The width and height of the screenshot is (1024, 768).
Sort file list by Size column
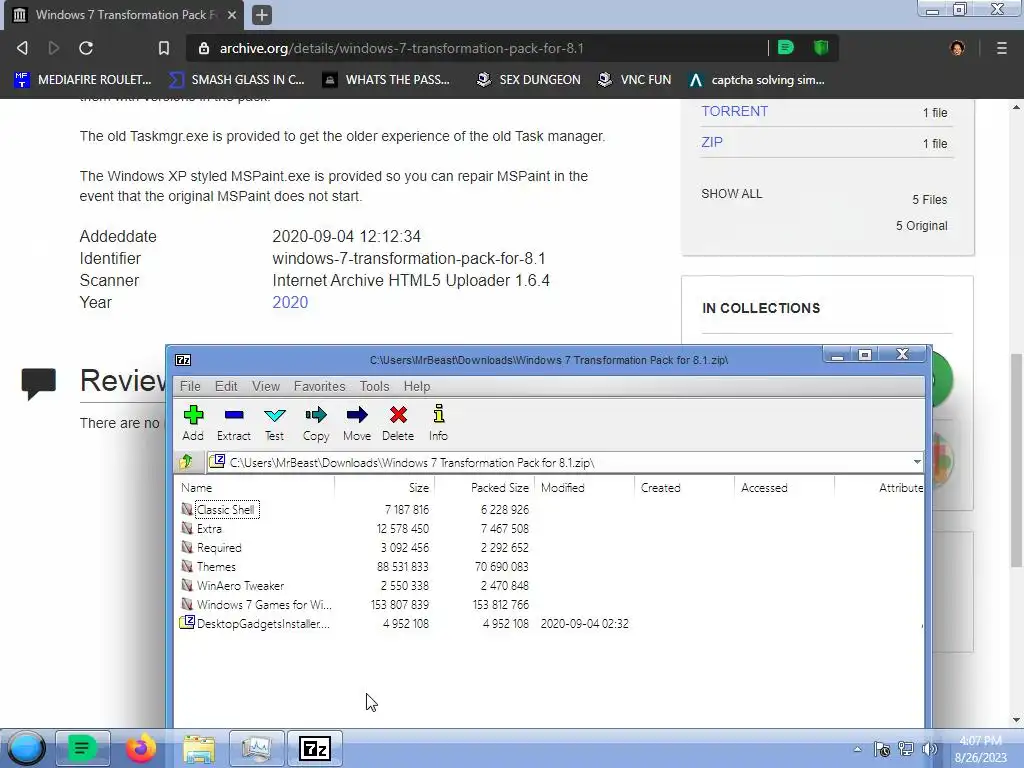pos(385,487)
